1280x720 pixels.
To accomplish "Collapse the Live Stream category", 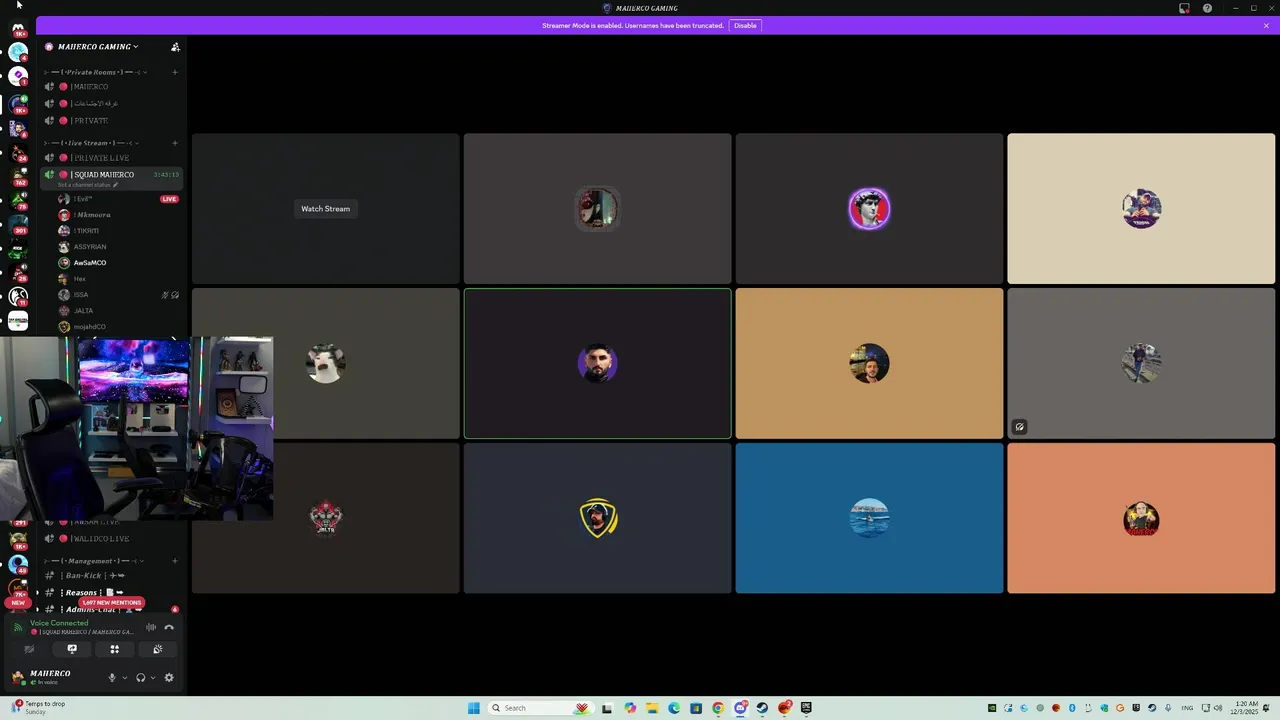I will [92, 143].
